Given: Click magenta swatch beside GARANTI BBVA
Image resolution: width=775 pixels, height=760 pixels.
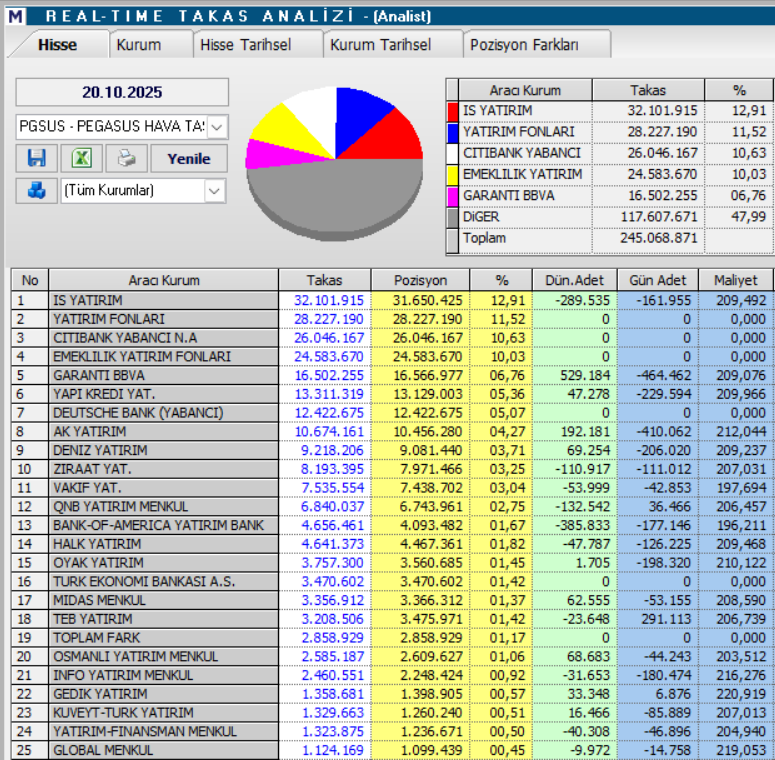Looking at the screenshot, I should pyautogui.click(x=453, y=196).
